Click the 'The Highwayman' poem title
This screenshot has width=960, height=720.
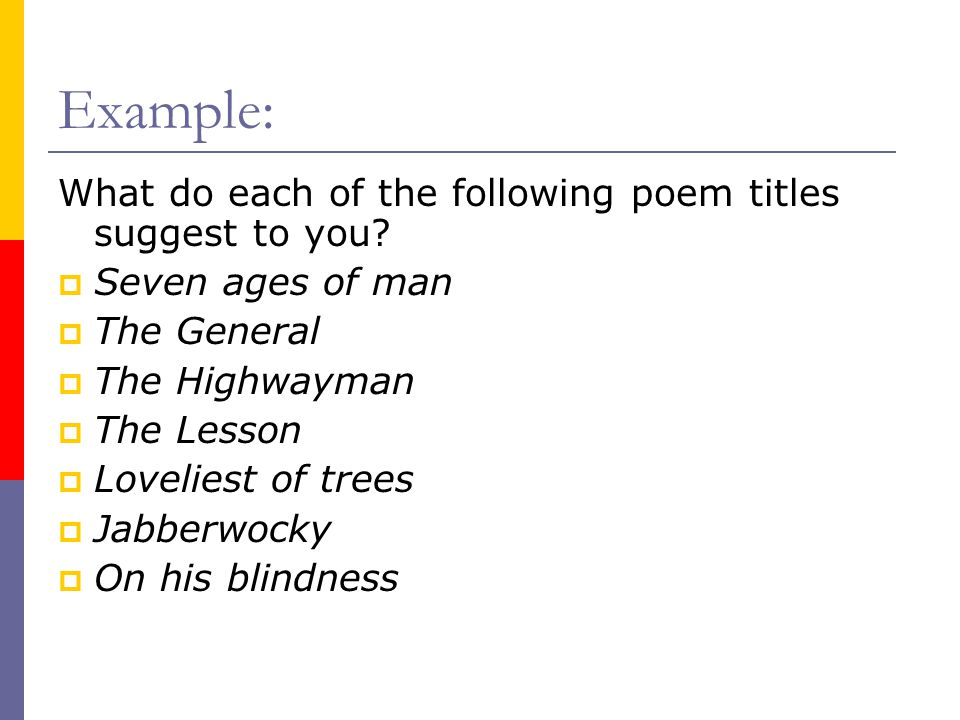coord(255,383)
